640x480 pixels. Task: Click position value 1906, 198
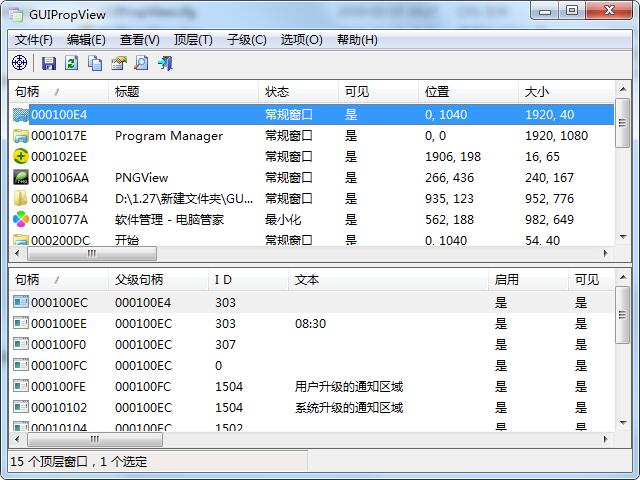pyautogui.click(x=453, y=157)
